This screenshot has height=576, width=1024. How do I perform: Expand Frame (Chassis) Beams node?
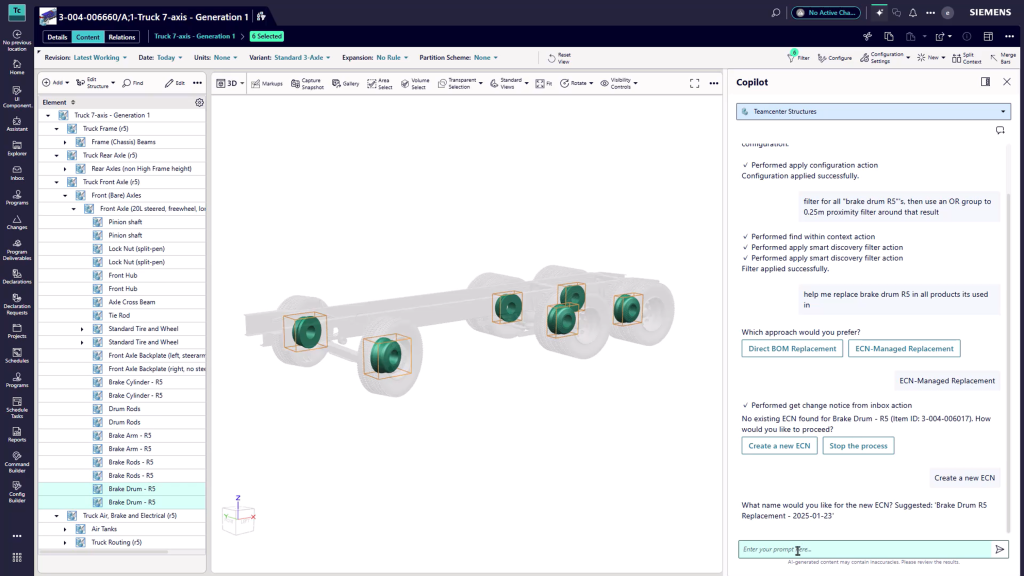pyautogui.click(x=65, y=142)
